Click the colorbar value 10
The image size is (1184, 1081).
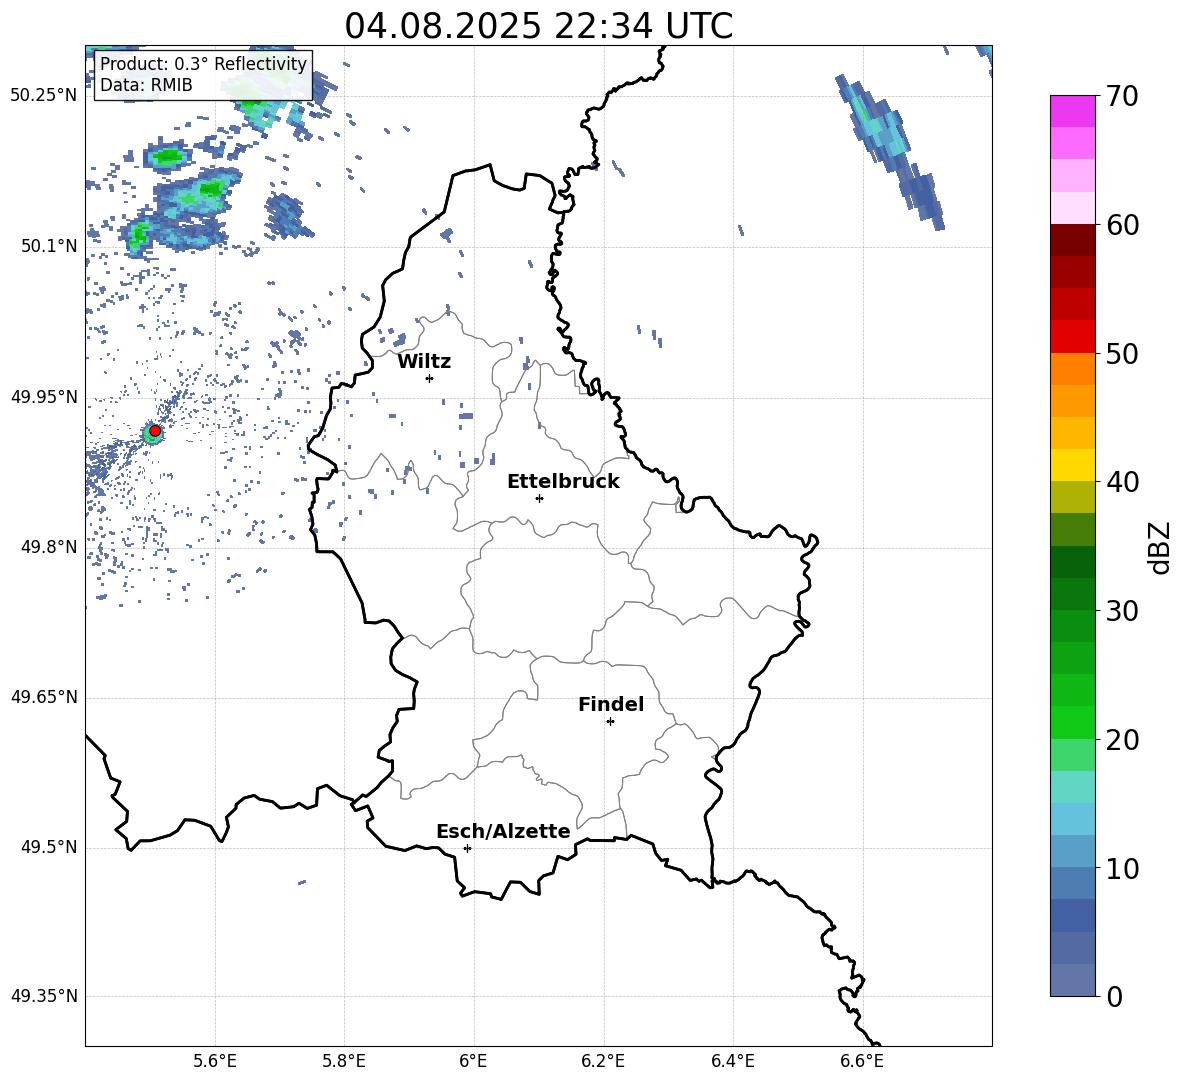[x=1123, y=868]
